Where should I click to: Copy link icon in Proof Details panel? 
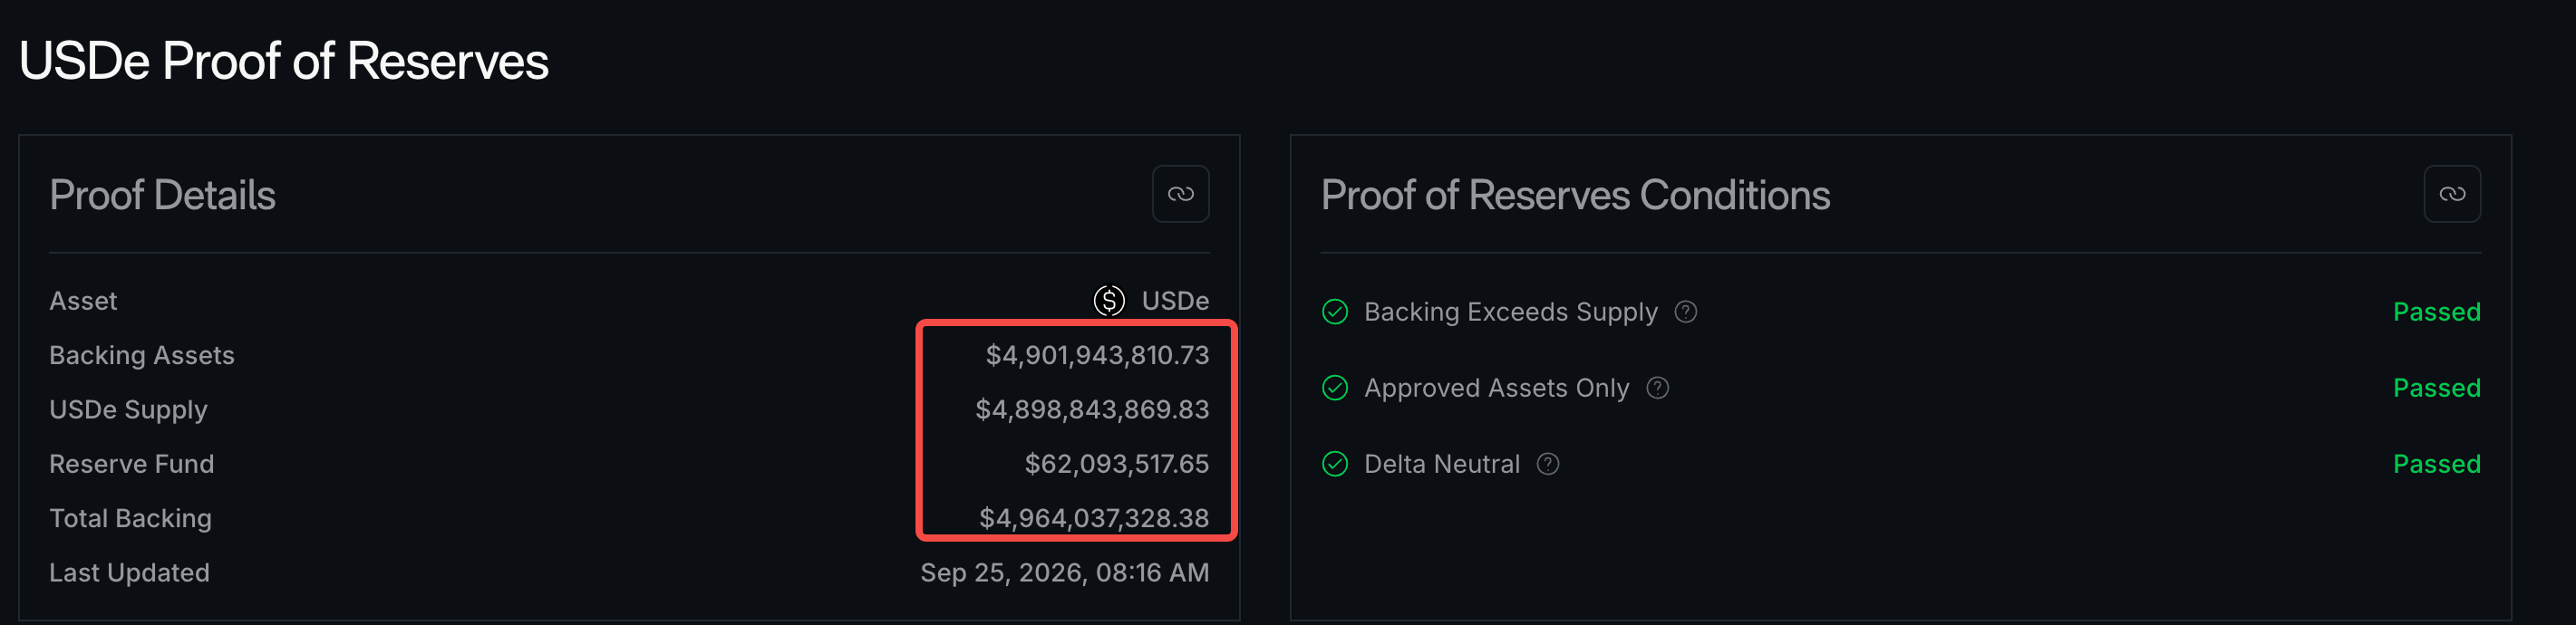1180,194
